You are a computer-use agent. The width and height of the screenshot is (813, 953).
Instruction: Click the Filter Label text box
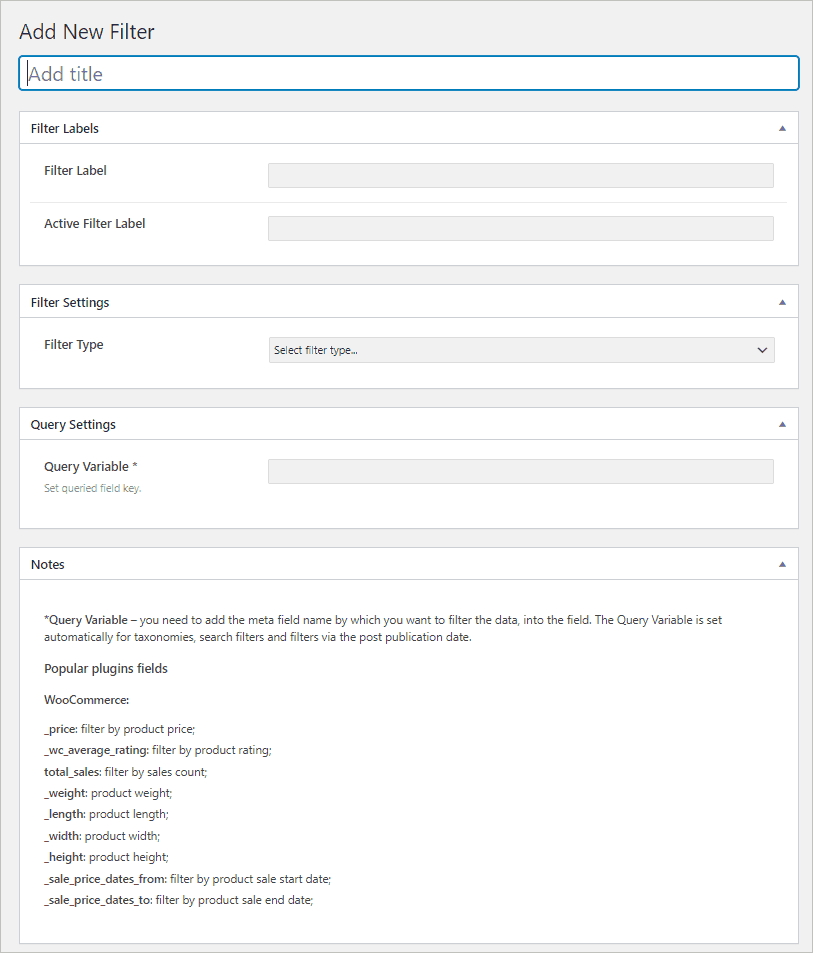tap(520, 175)
